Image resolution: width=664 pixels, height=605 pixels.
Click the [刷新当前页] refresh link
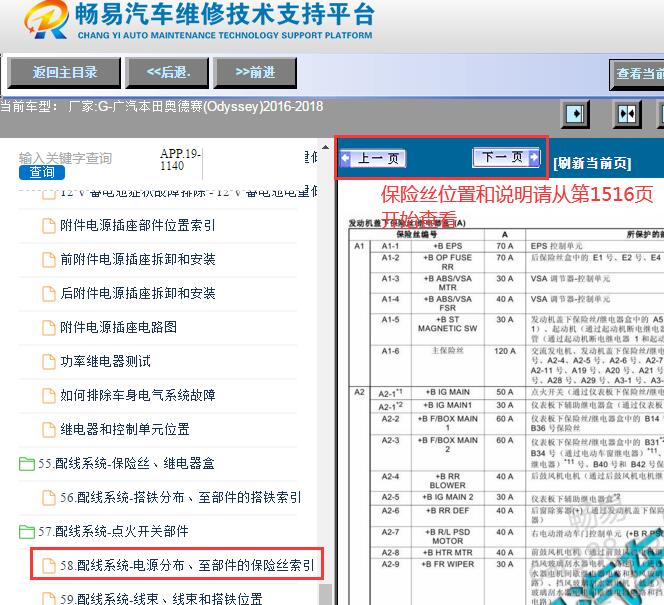[592, 163]
